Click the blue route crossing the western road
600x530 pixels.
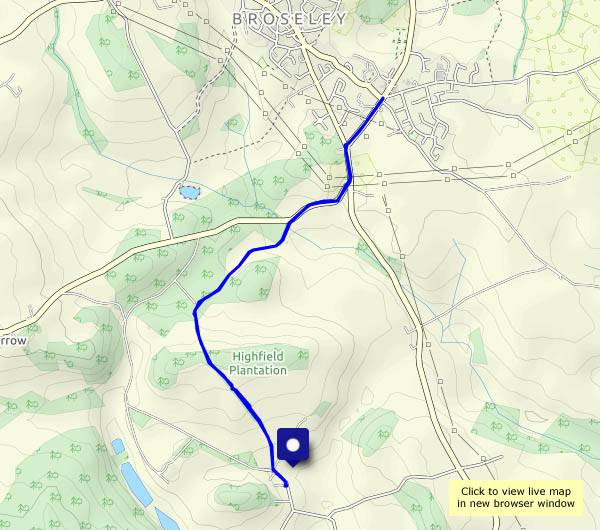pos(290,222)
